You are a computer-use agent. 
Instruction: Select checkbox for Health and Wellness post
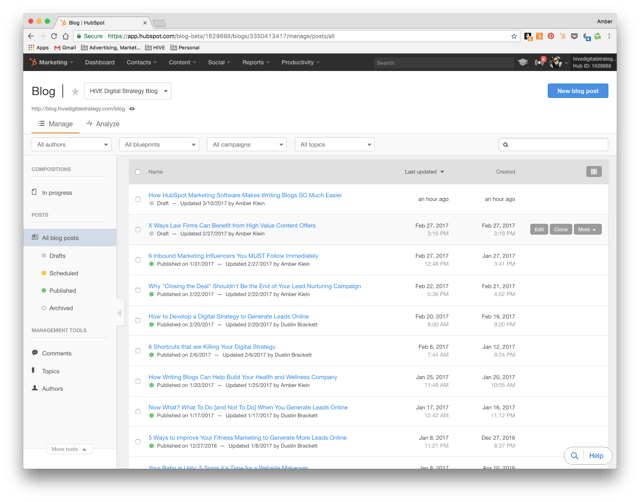click(138, 381)
